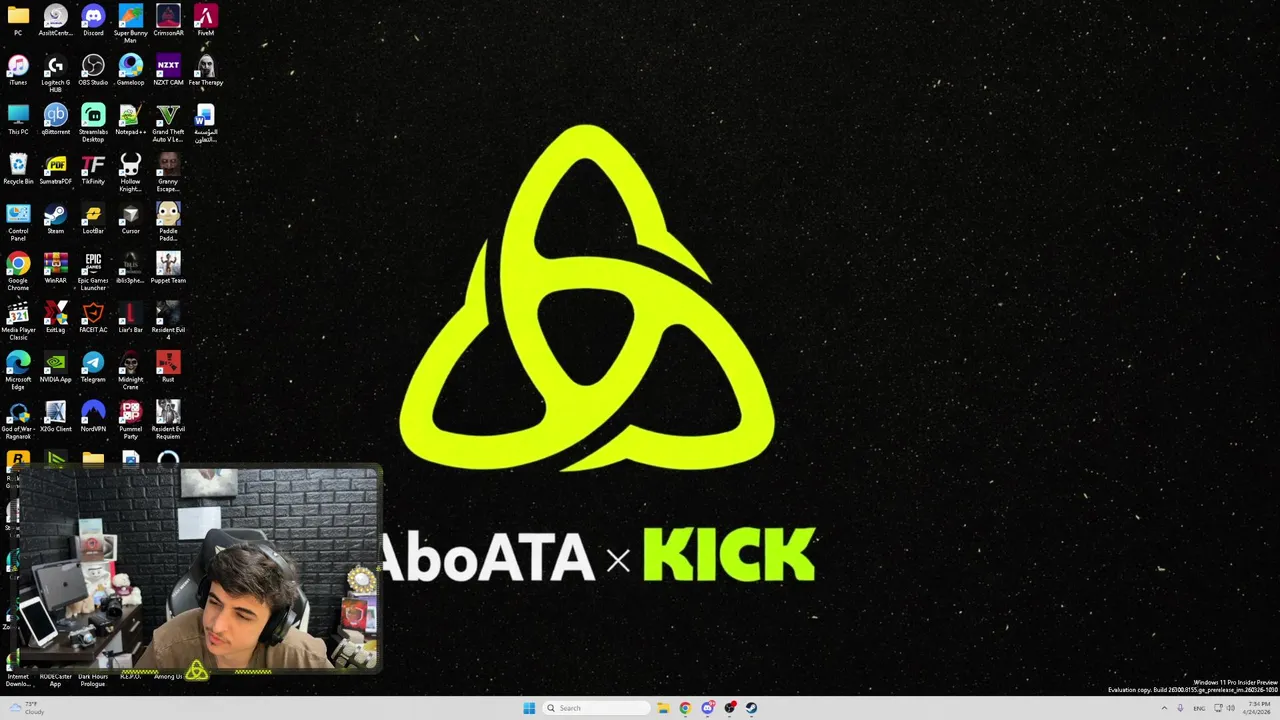Open the FiveM shortcut
Viewport: 1280px width, 720px height.
(x=205, y=20)
